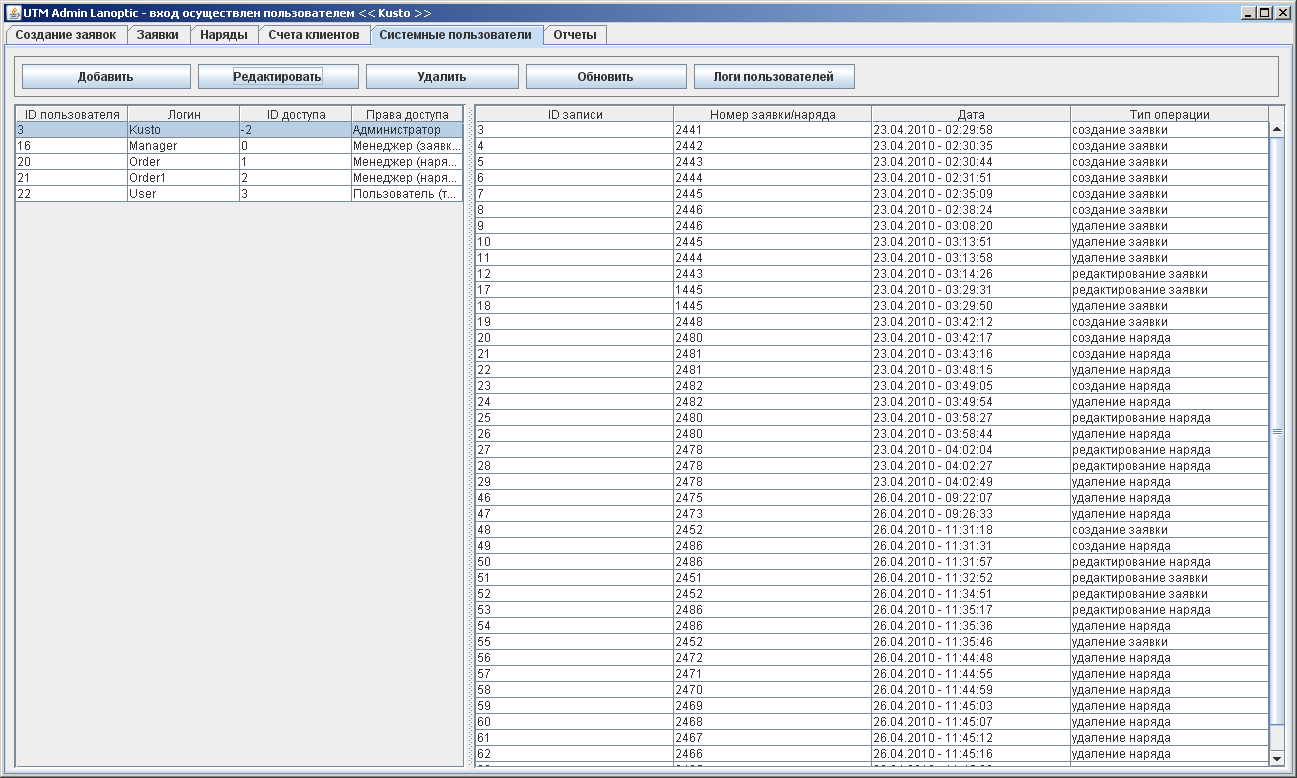Click the Добавить button

(x=106, y=77)
